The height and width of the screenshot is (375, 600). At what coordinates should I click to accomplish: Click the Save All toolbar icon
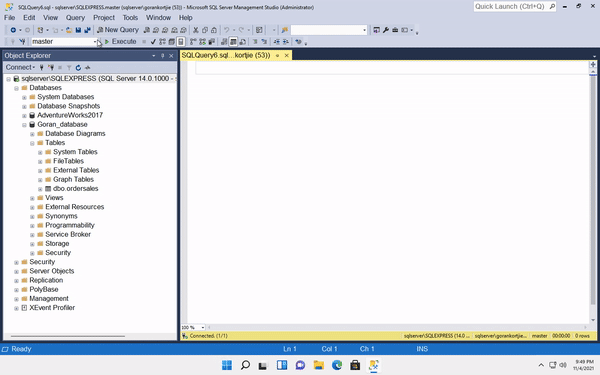pos(88,30)
